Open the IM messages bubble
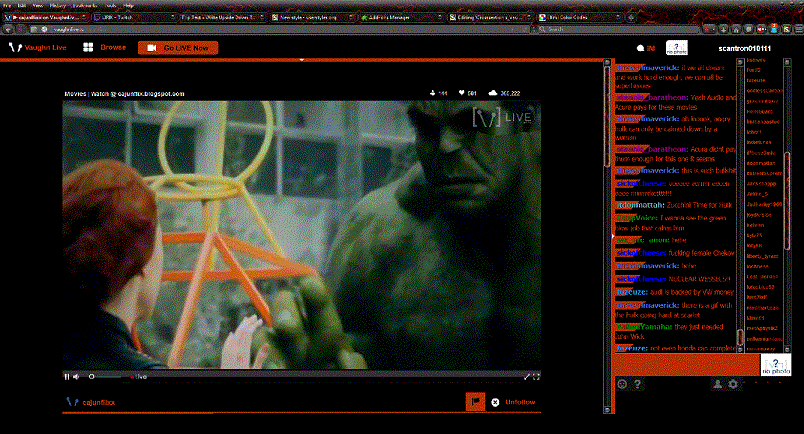The height and width of the screenshot is (434, 804). 646,48
